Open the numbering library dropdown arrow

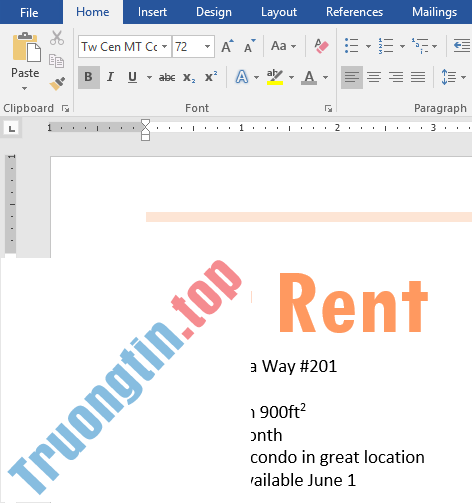(x=402, y=46)
